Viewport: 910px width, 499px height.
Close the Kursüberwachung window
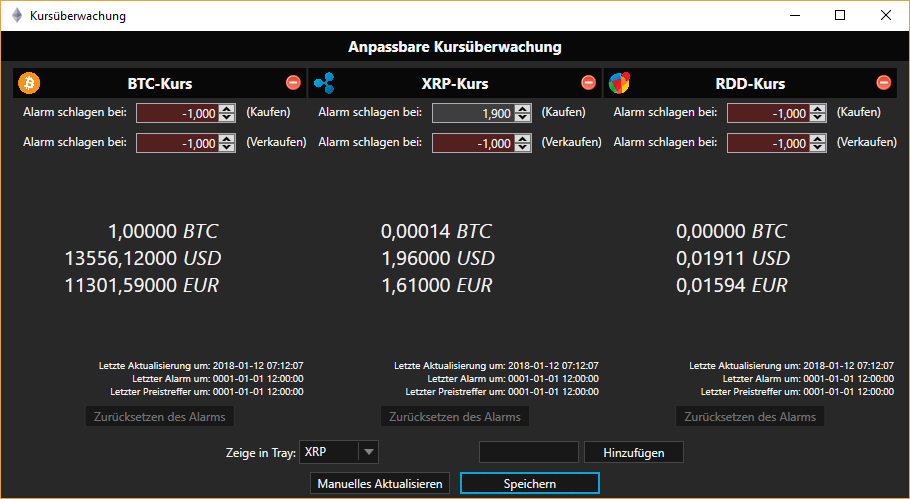886,16
